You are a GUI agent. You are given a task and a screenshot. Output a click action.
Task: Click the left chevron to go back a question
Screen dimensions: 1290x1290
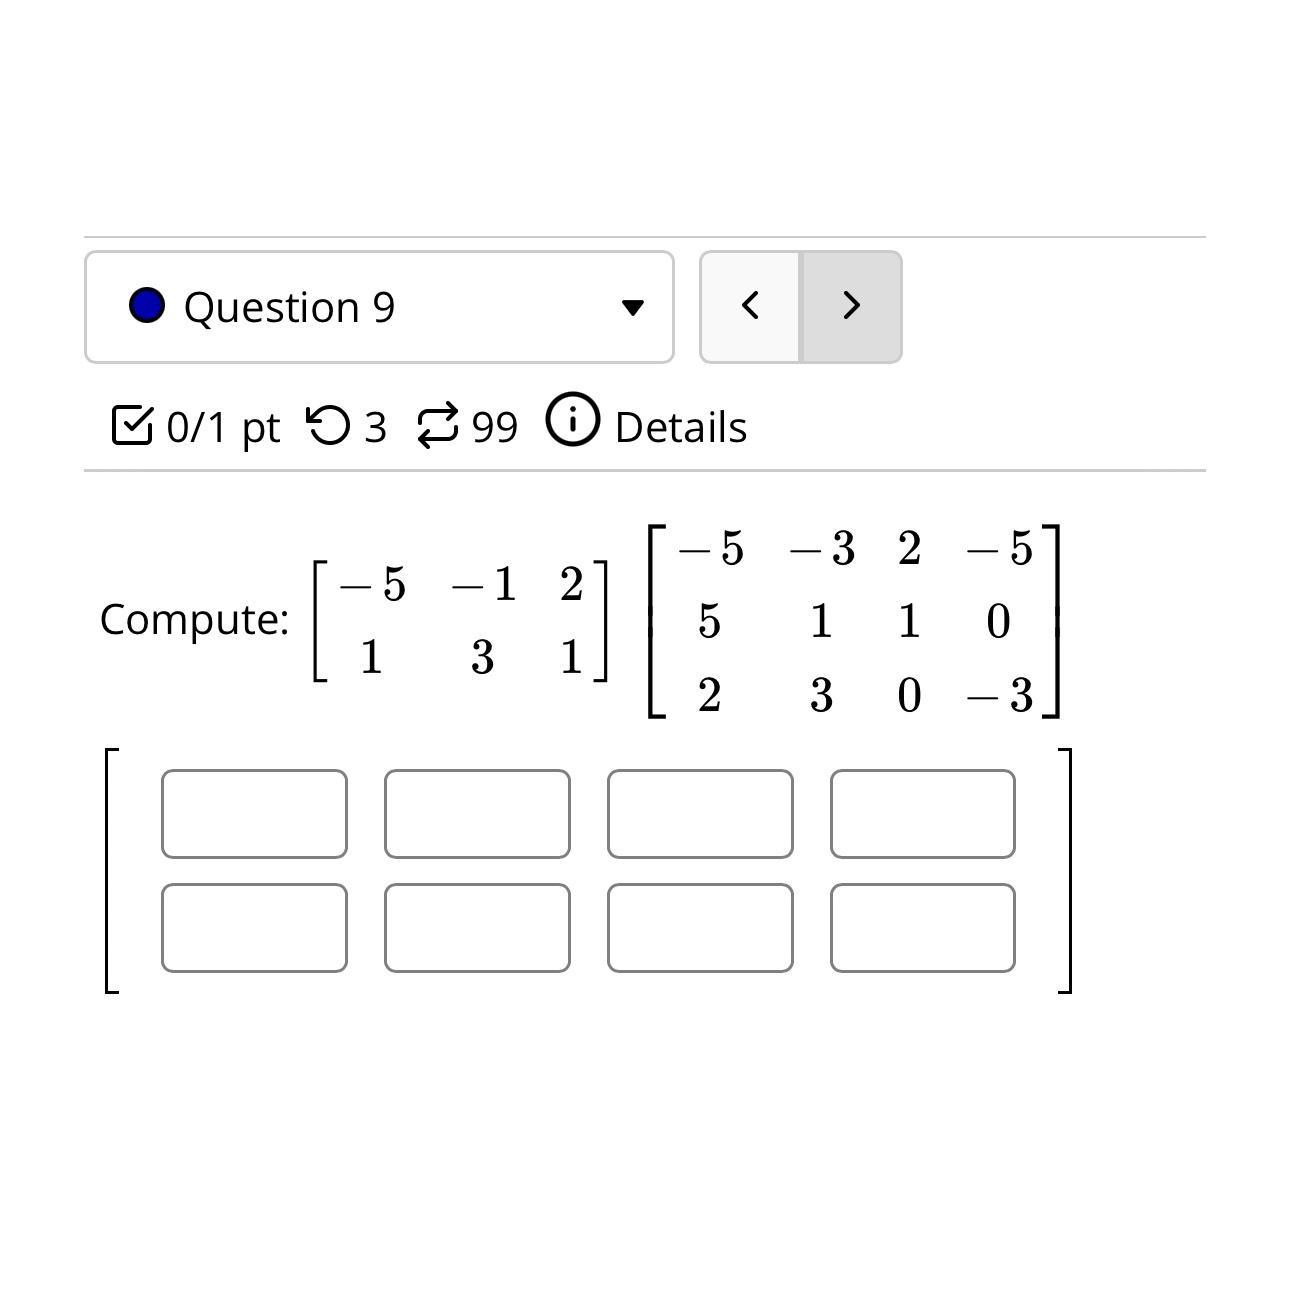[x=750, y=306]
